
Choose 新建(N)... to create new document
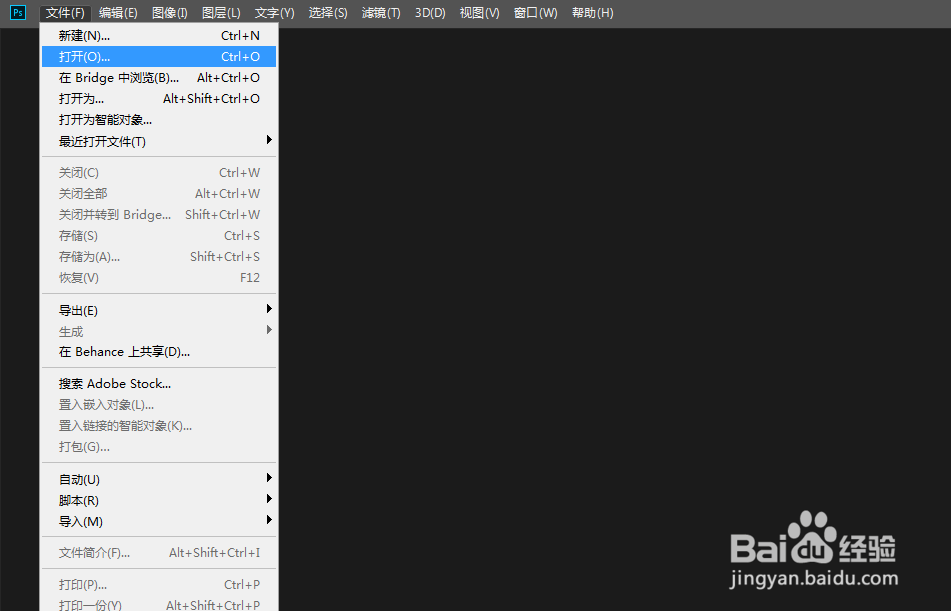click(159, 36)
